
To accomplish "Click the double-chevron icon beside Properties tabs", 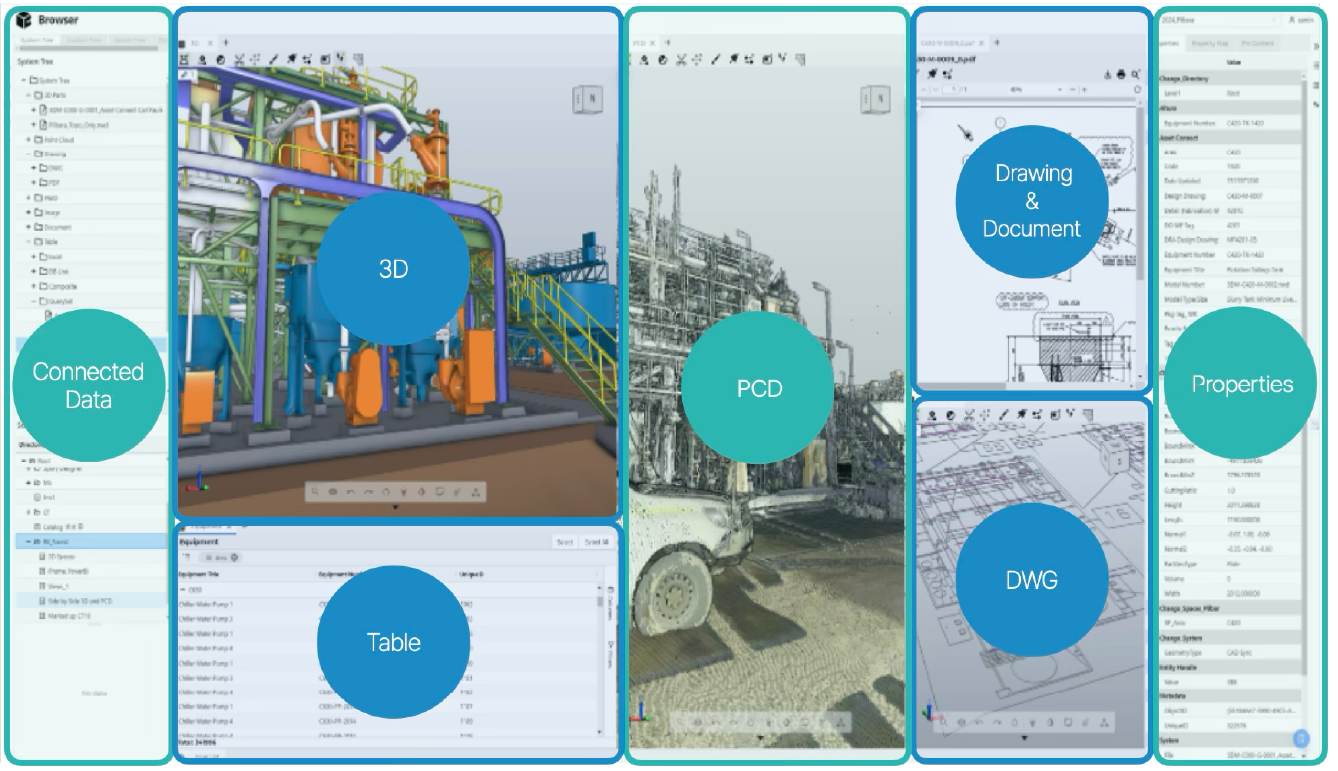I will (x=1315, y=45).
